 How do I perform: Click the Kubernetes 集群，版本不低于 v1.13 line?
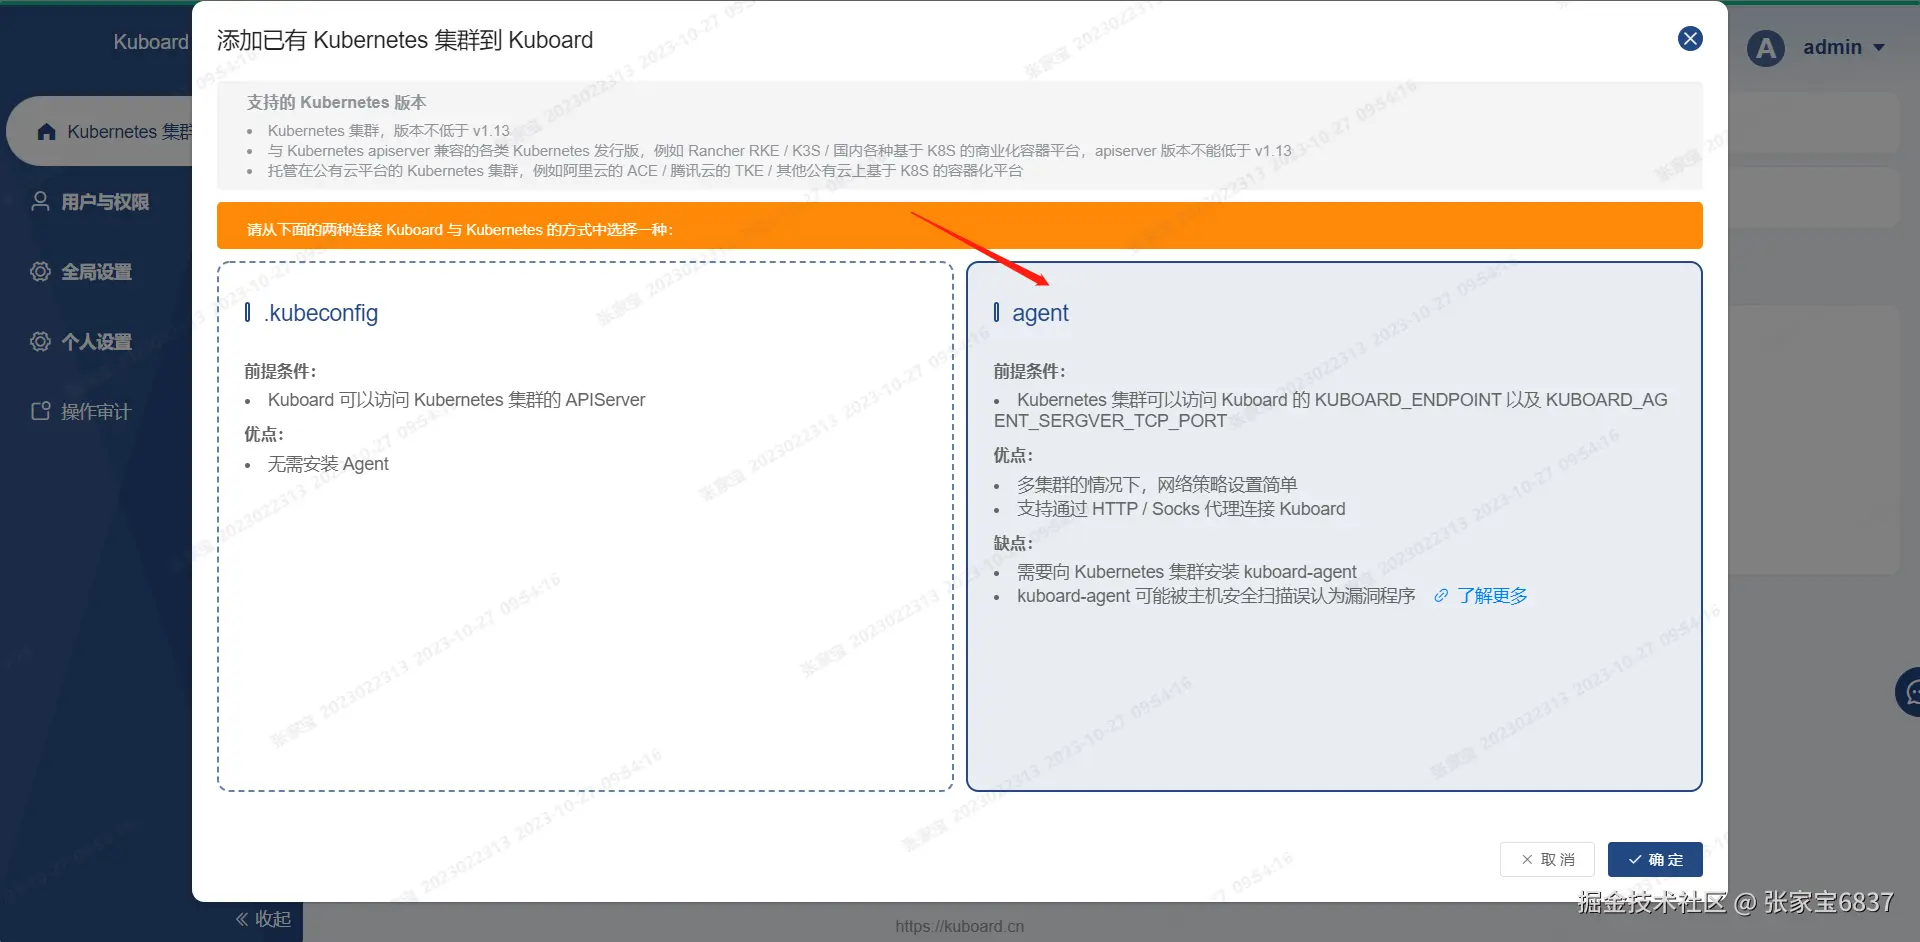click(x=389, y=131)
